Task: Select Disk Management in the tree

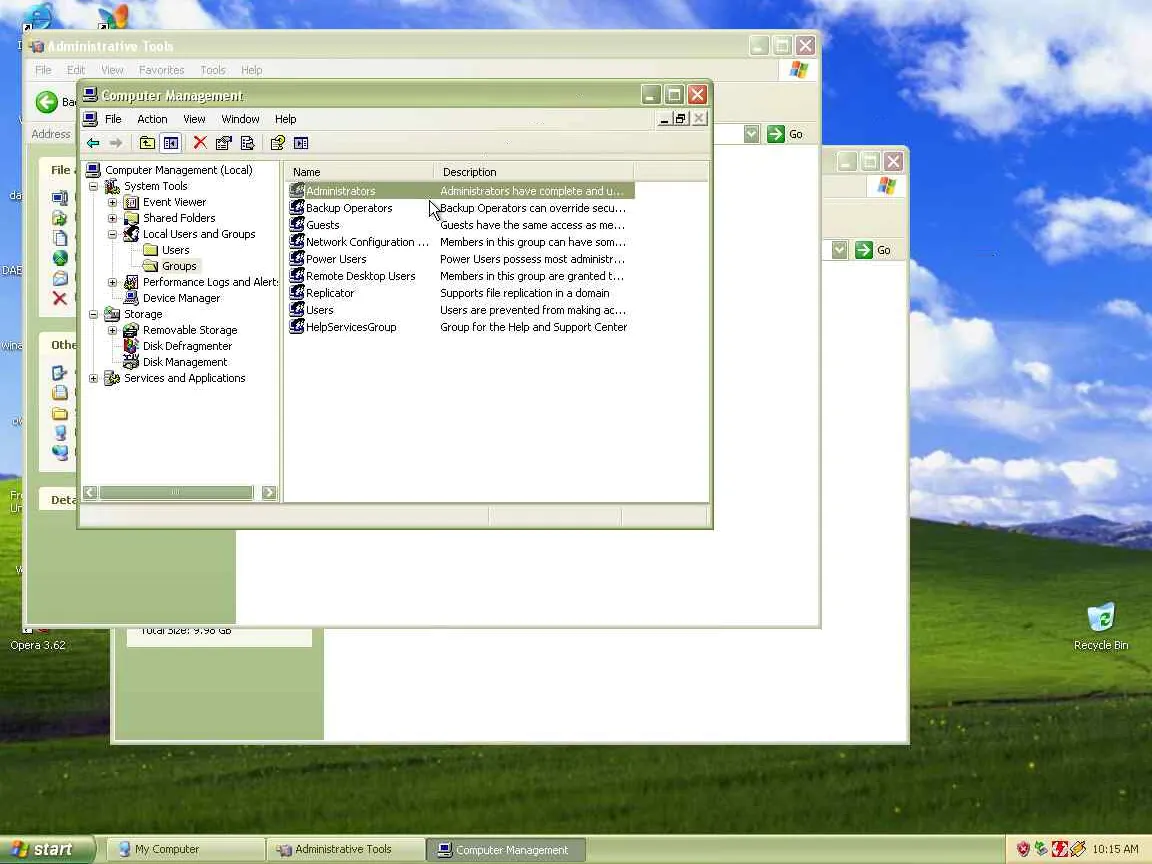Action: (185, 362)
